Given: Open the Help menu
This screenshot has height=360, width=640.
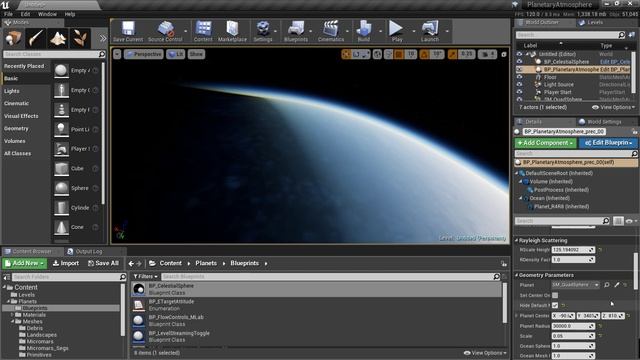Looking at the screenshot, I should (70, 14).
